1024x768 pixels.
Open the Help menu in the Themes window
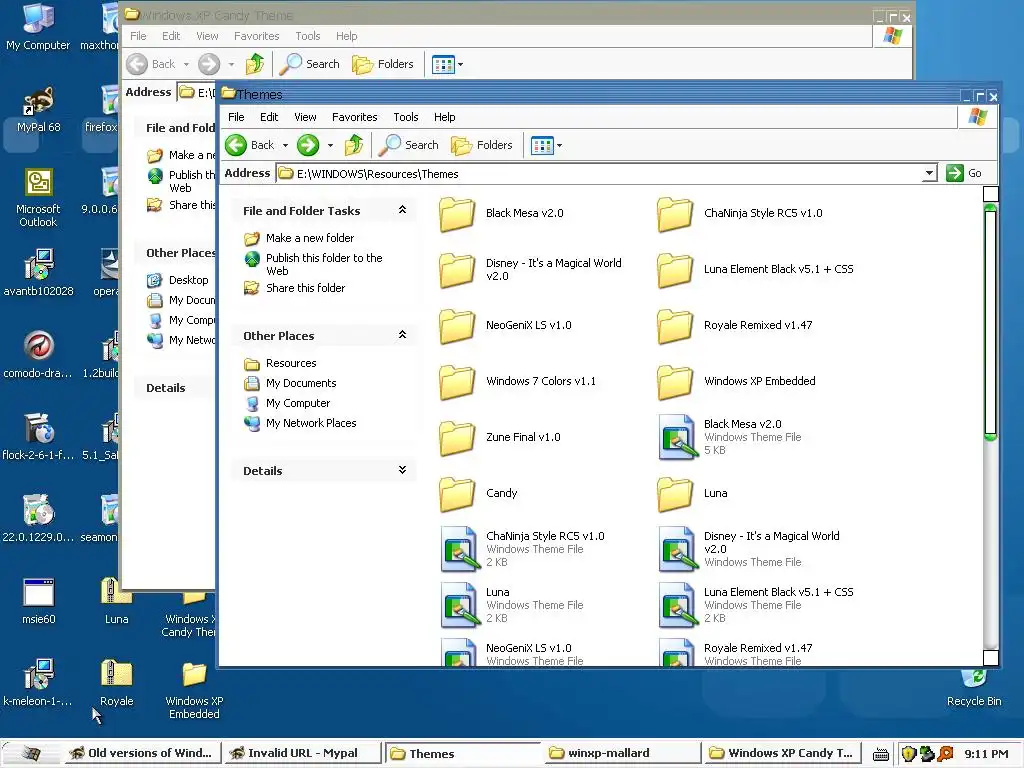[445, 117]
